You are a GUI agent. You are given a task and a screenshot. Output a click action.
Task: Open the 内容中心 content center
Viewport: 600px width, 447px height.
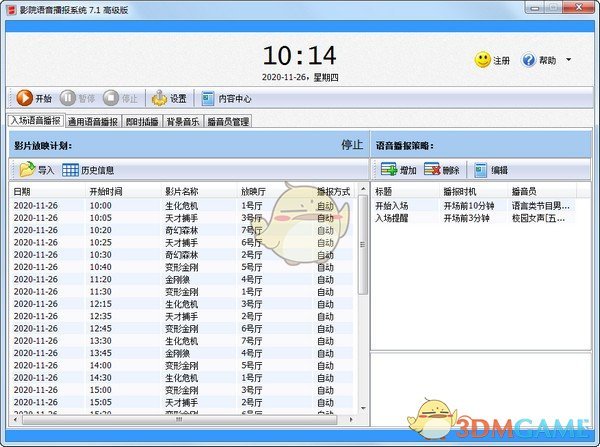click(x=226, y=98)
